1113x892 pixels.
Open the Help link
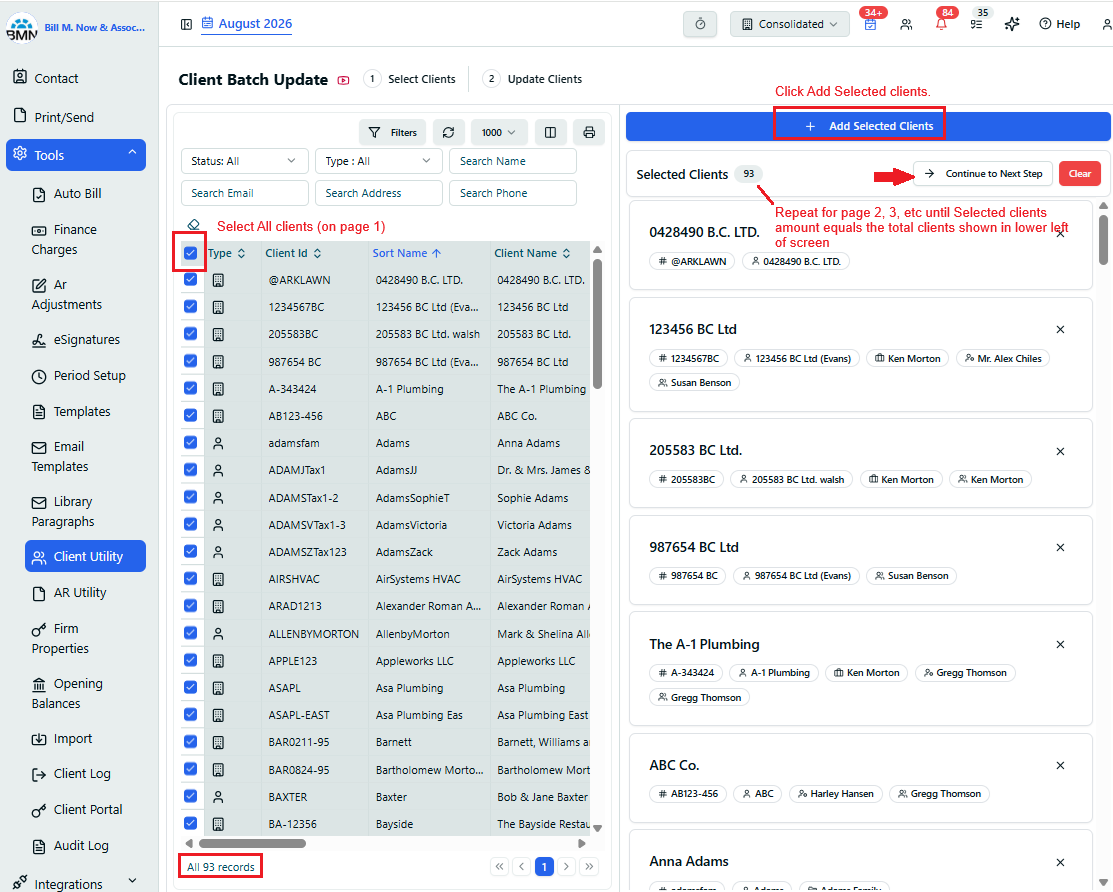(1060, 24)
